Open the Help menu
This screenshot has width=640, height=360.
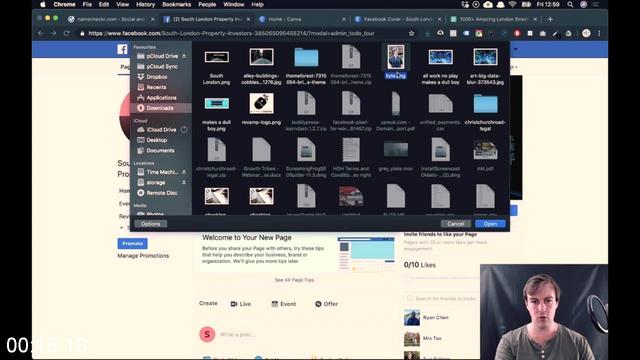tap(257, 4)
